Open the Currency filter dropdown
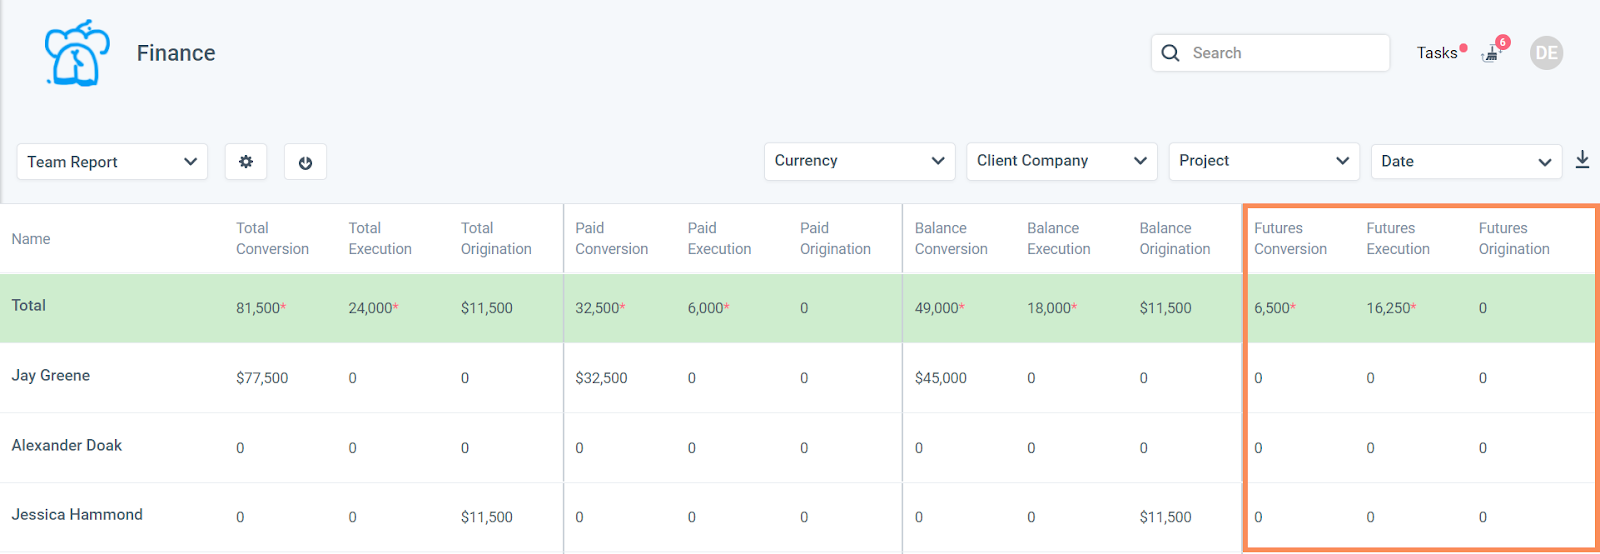 pyautogui.click(x=859, y=161)
